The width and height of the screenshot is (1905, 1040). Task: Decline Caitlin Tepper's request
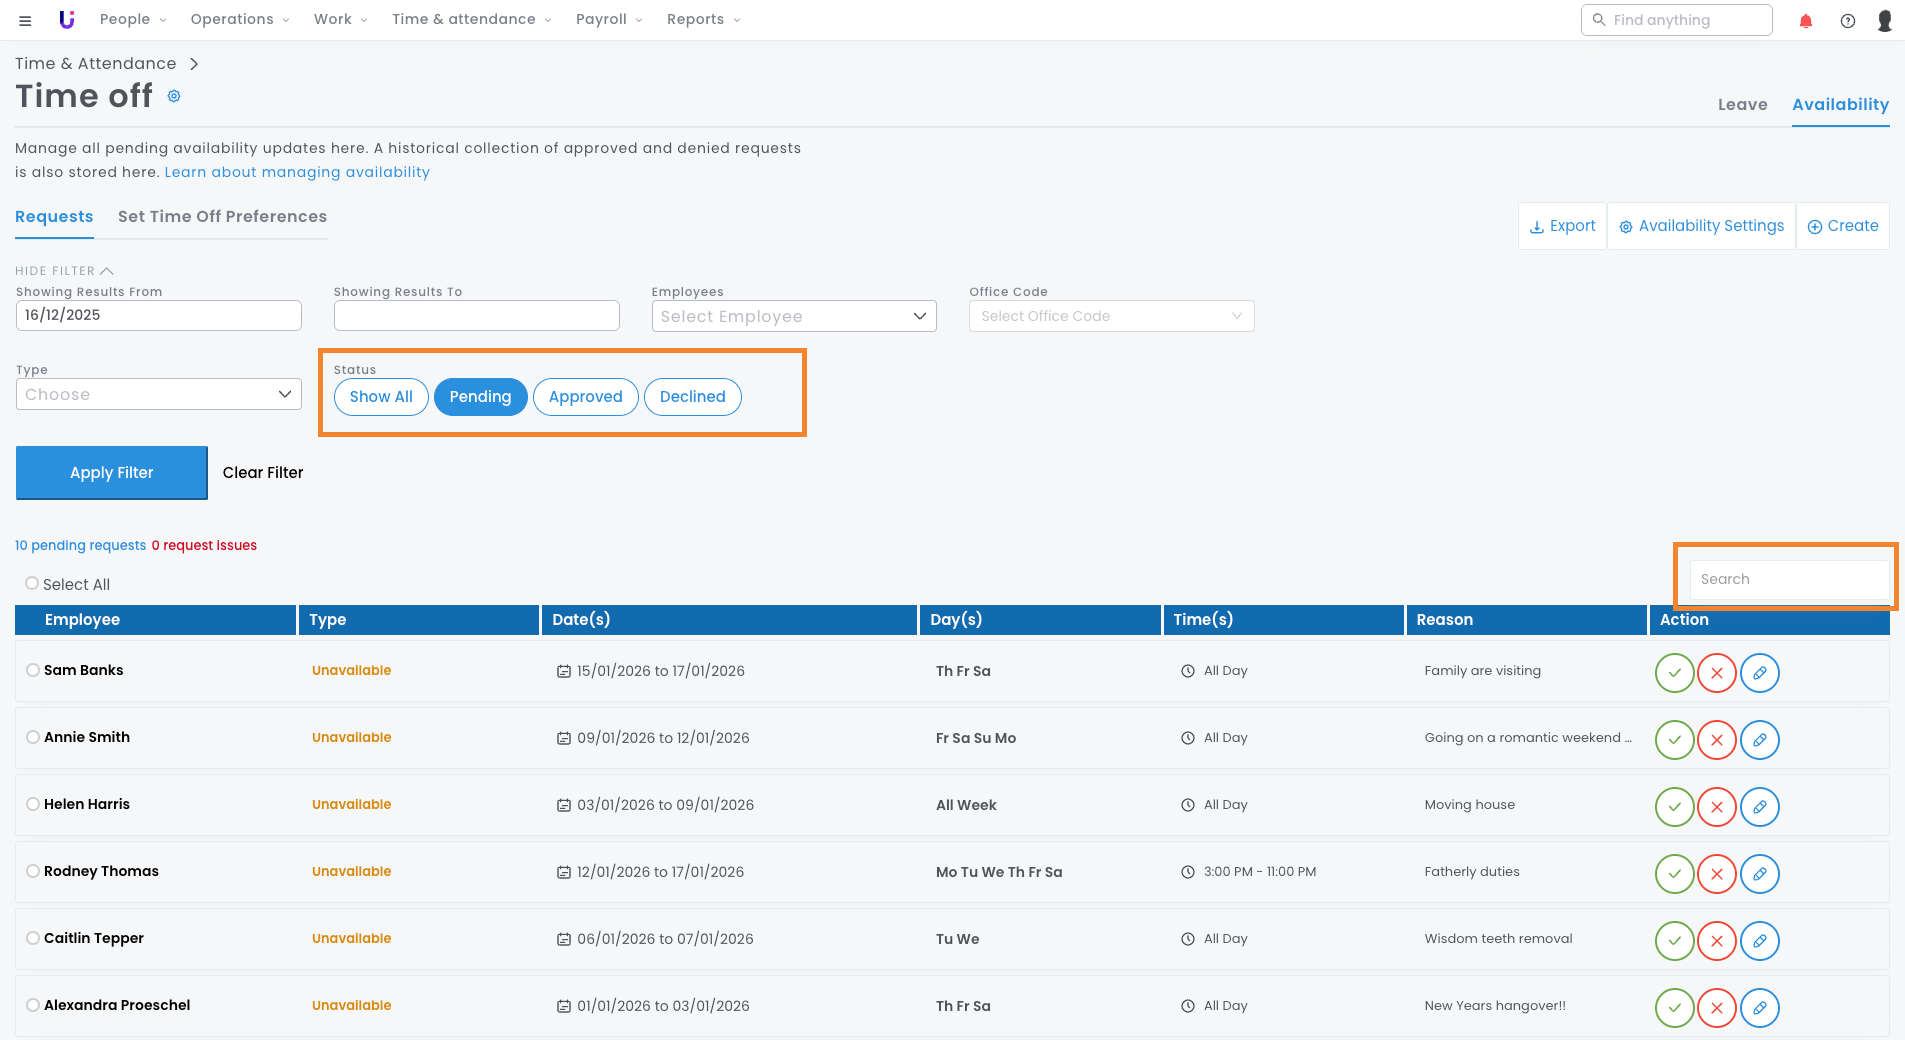tap(1717, 940)
